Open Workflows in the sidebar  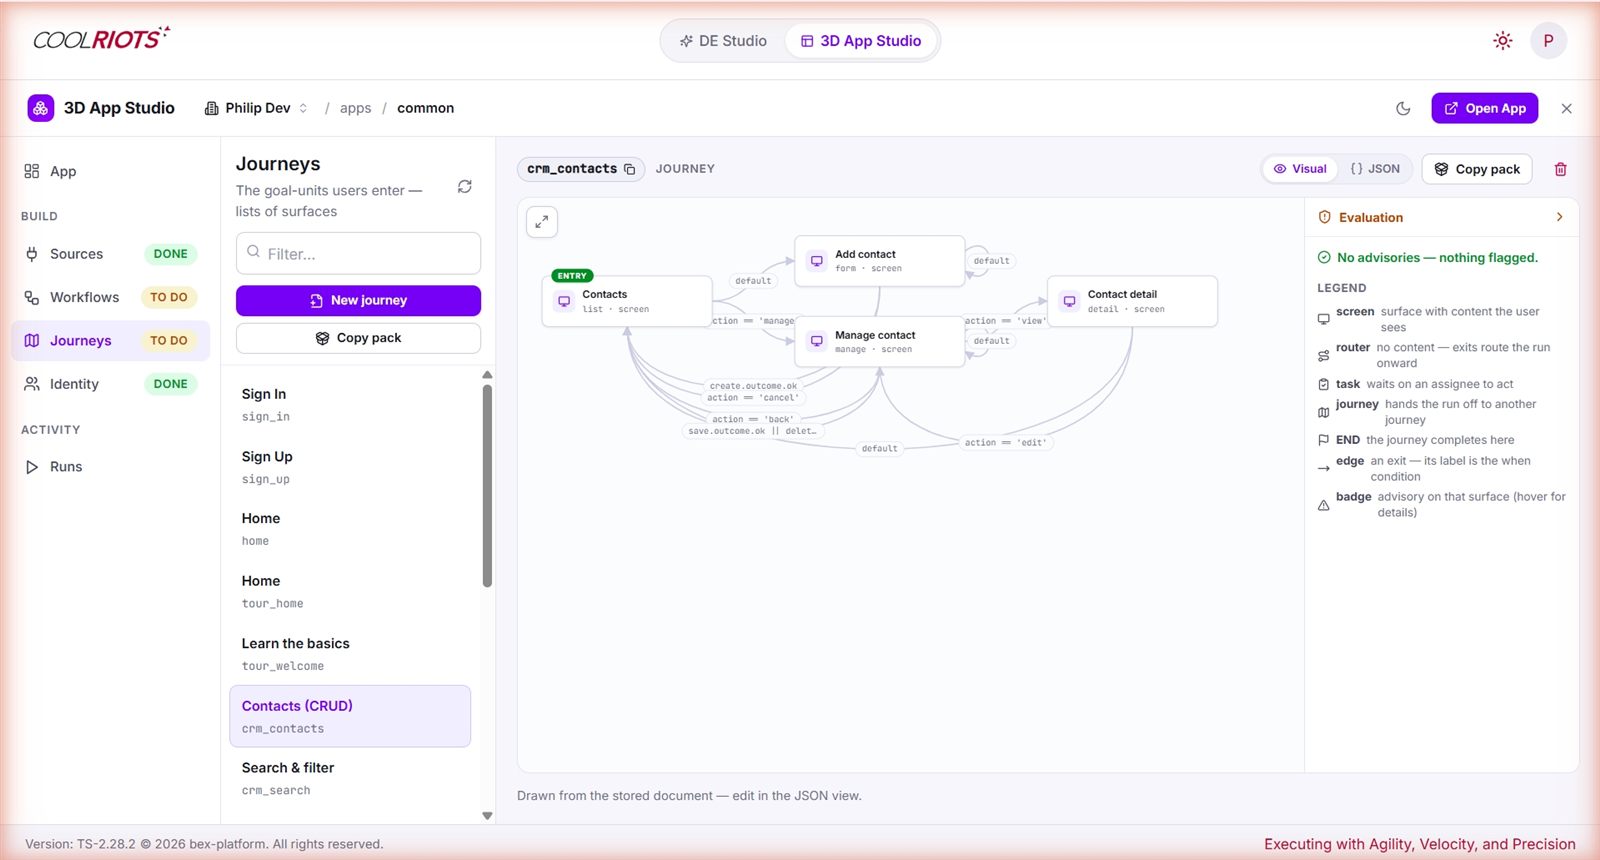[110, 297]
